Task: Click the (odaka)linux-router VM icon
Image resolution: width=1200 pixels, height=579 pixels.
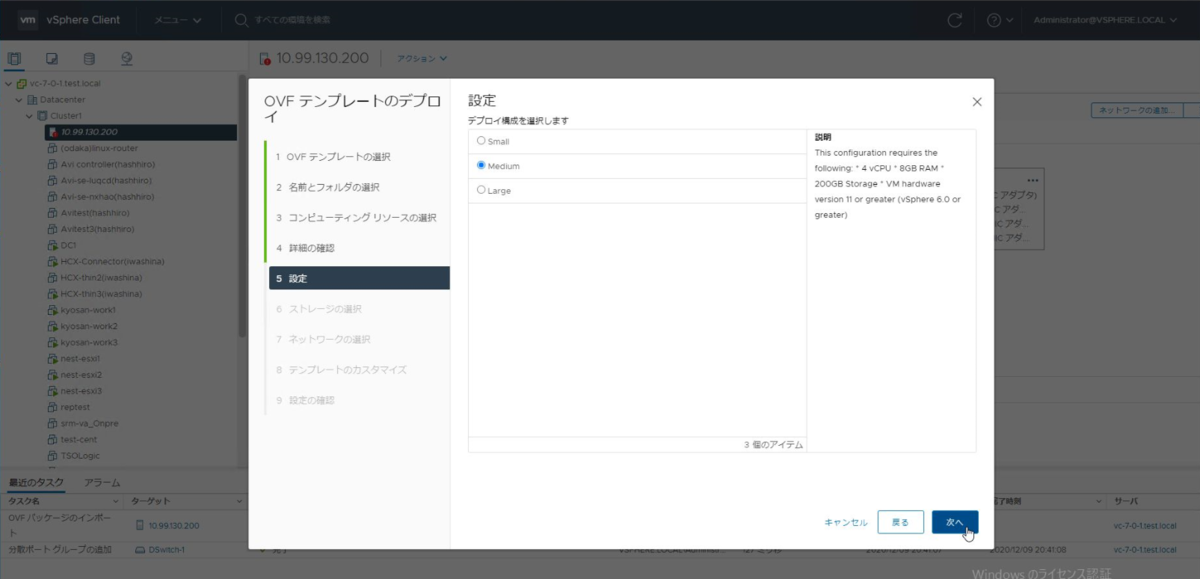Action: (x=53, y=148)
